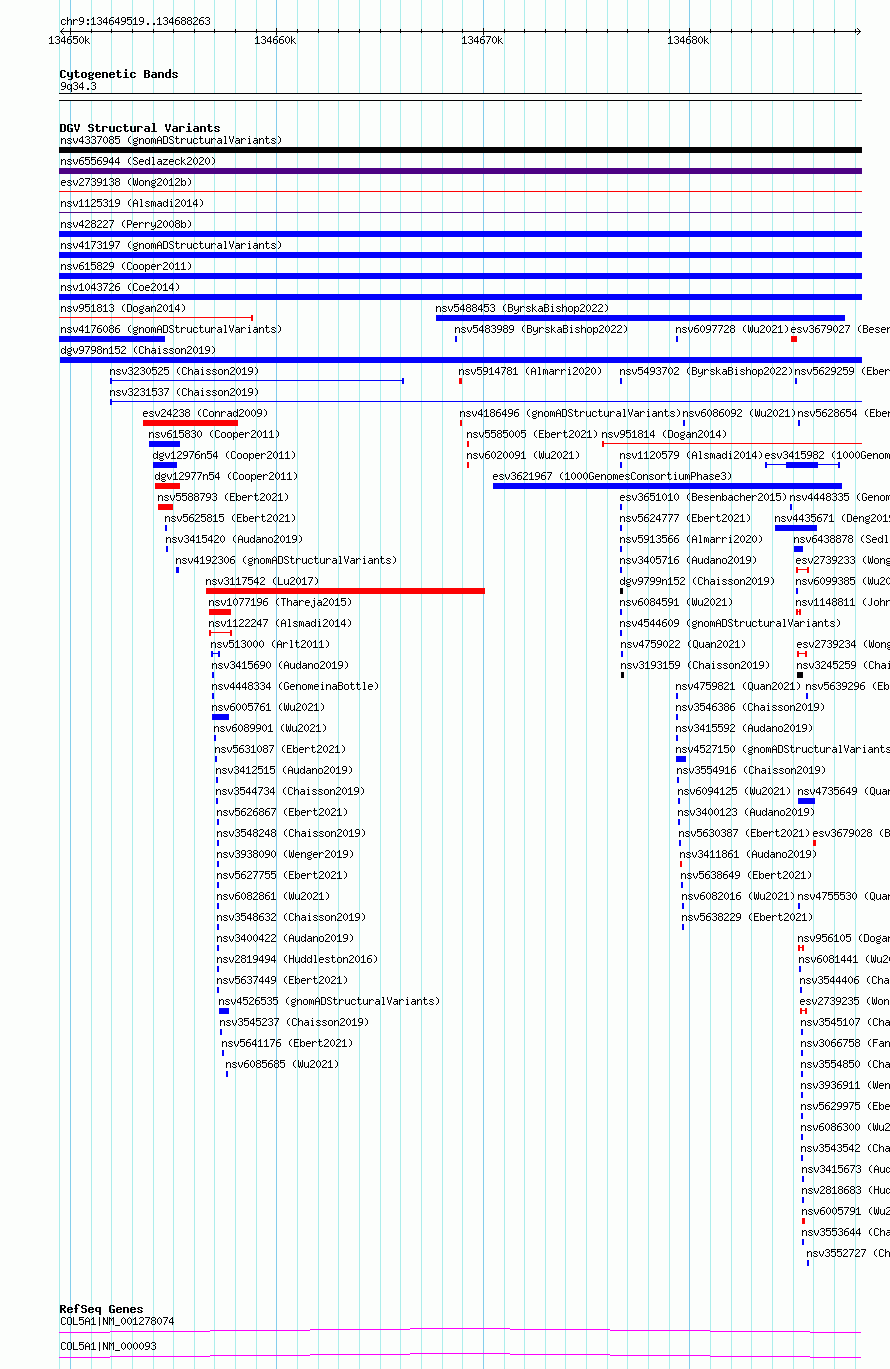Open nsv1125319 (Alsmadi2014) variant
The image size is (890, 1369).
[x=131, y=203]
